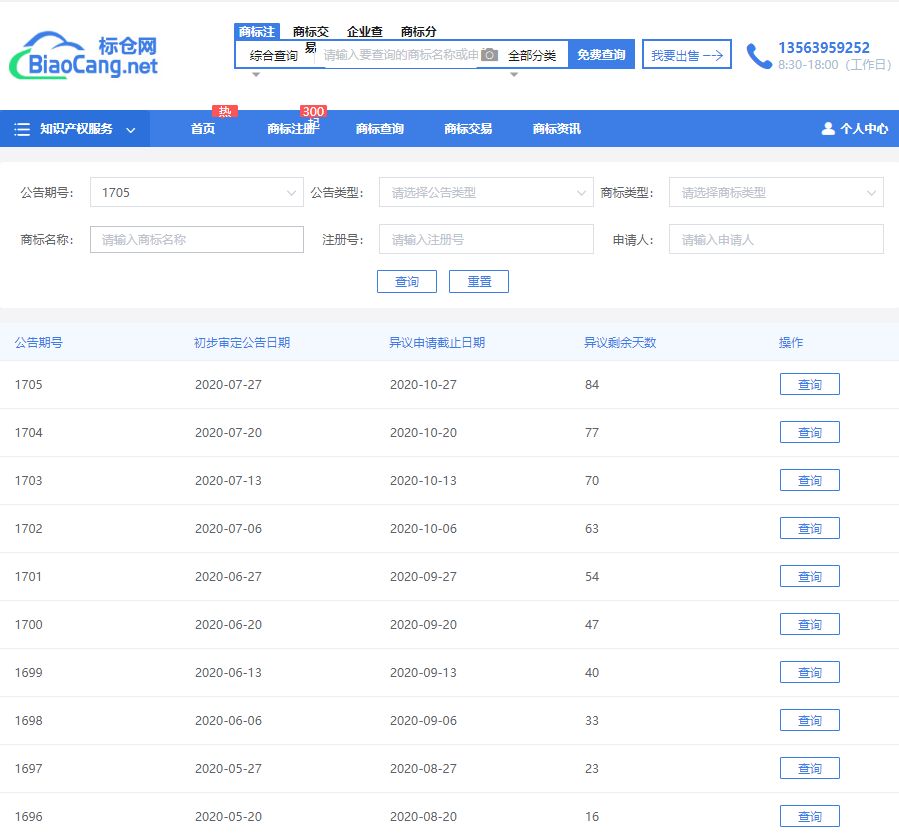Click the phone handset icon
Screen dimensions: 899x837
coord(759,56)
